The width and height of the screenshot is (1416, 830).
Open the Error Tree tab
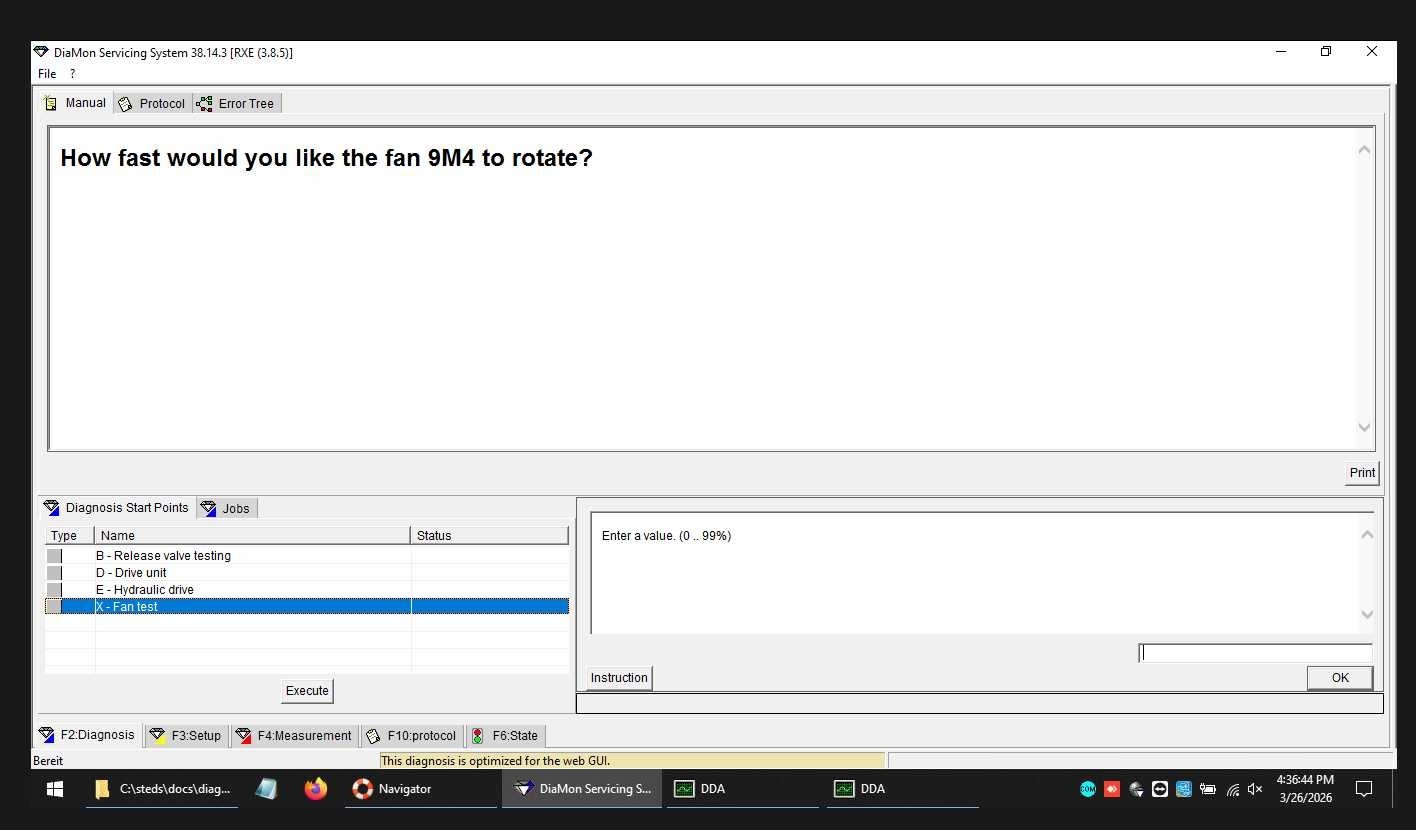236,104
